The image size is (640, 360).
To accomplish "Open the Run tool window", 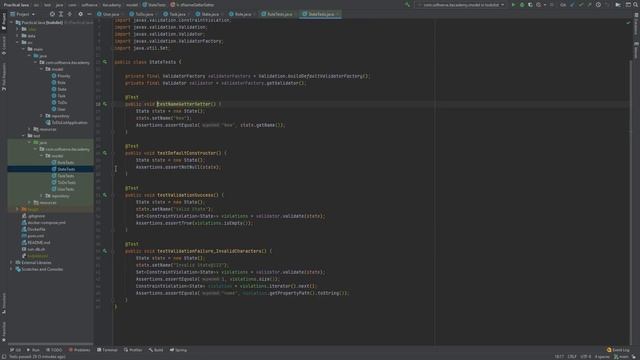I will (33, 350).
